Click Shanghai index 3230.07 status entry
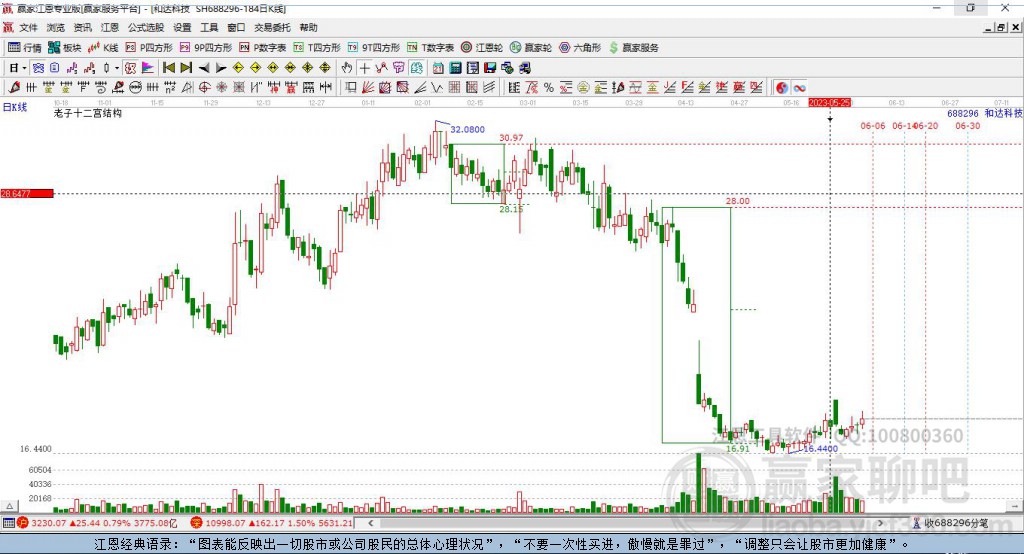 click(97, 523)
